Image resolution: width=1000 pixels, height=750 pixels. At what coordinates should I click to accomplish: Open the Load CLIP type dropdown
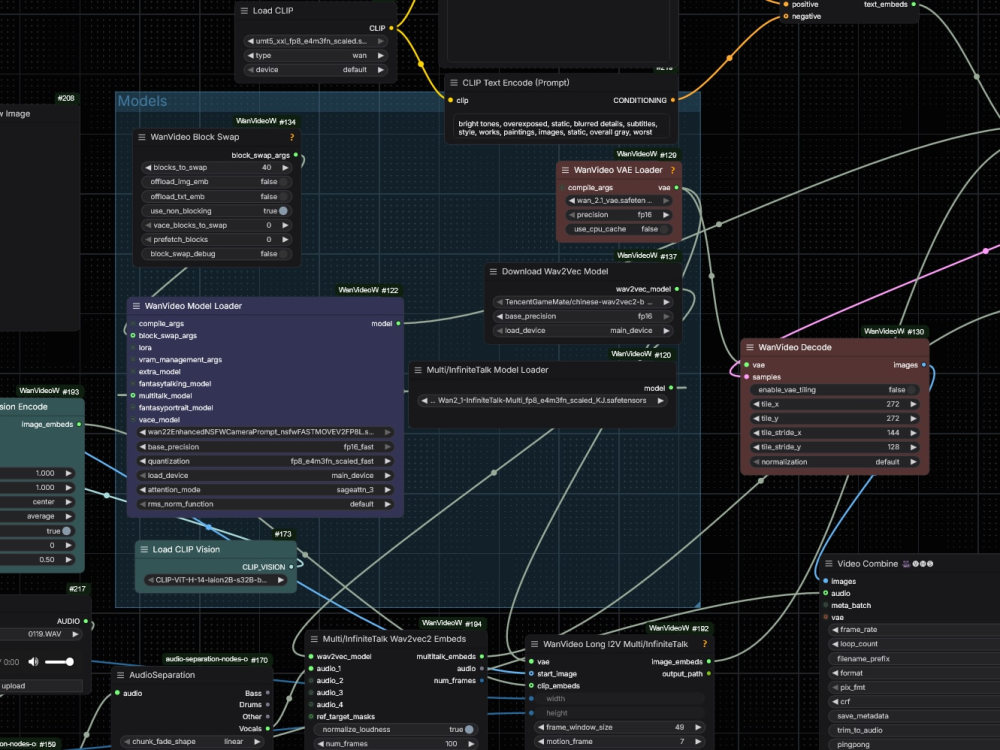(316, 55)
